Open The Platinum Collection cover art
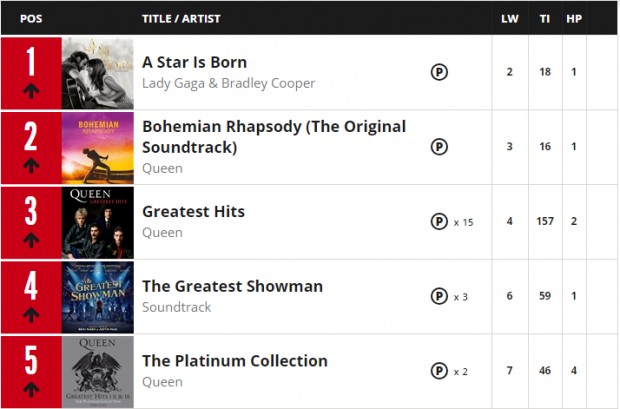Screen dimensions: 620x409 click(x=97, y=371)
